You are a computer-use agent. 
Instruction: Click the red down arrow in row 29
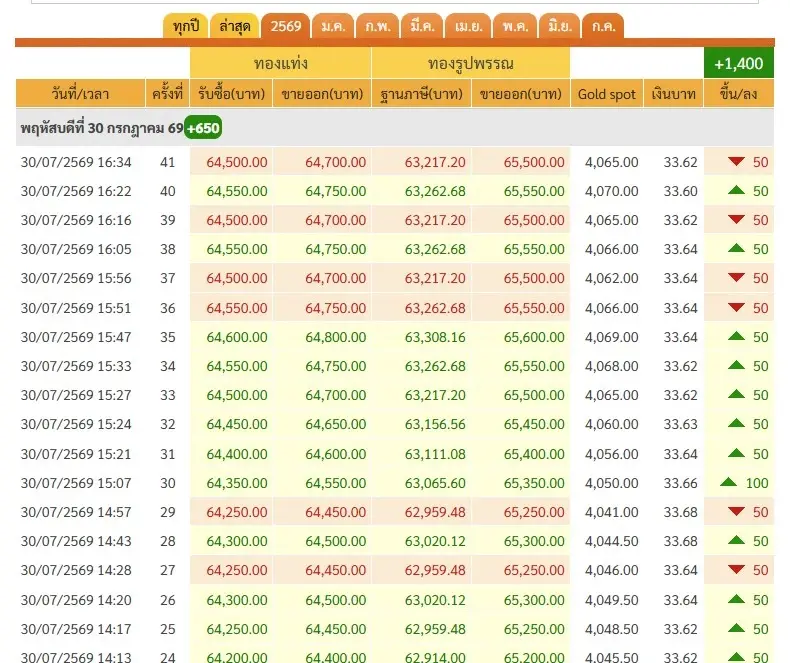736,511
